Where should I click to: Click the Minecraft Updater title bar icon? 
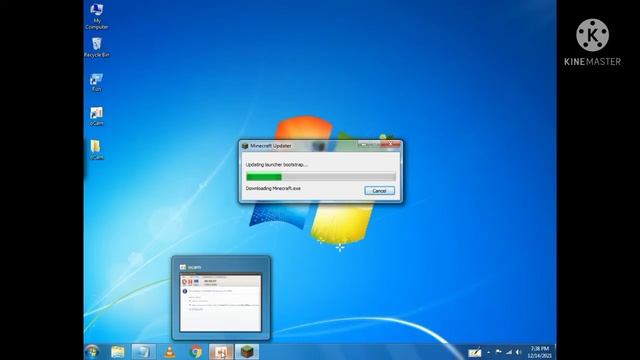click(245, 146)
